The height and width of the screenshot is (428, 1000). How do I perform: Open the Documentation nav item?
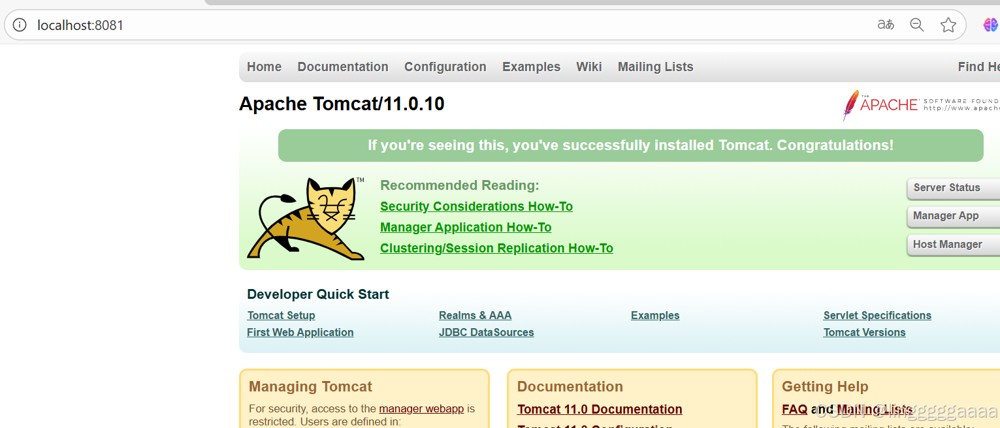[x=342, y=67]
